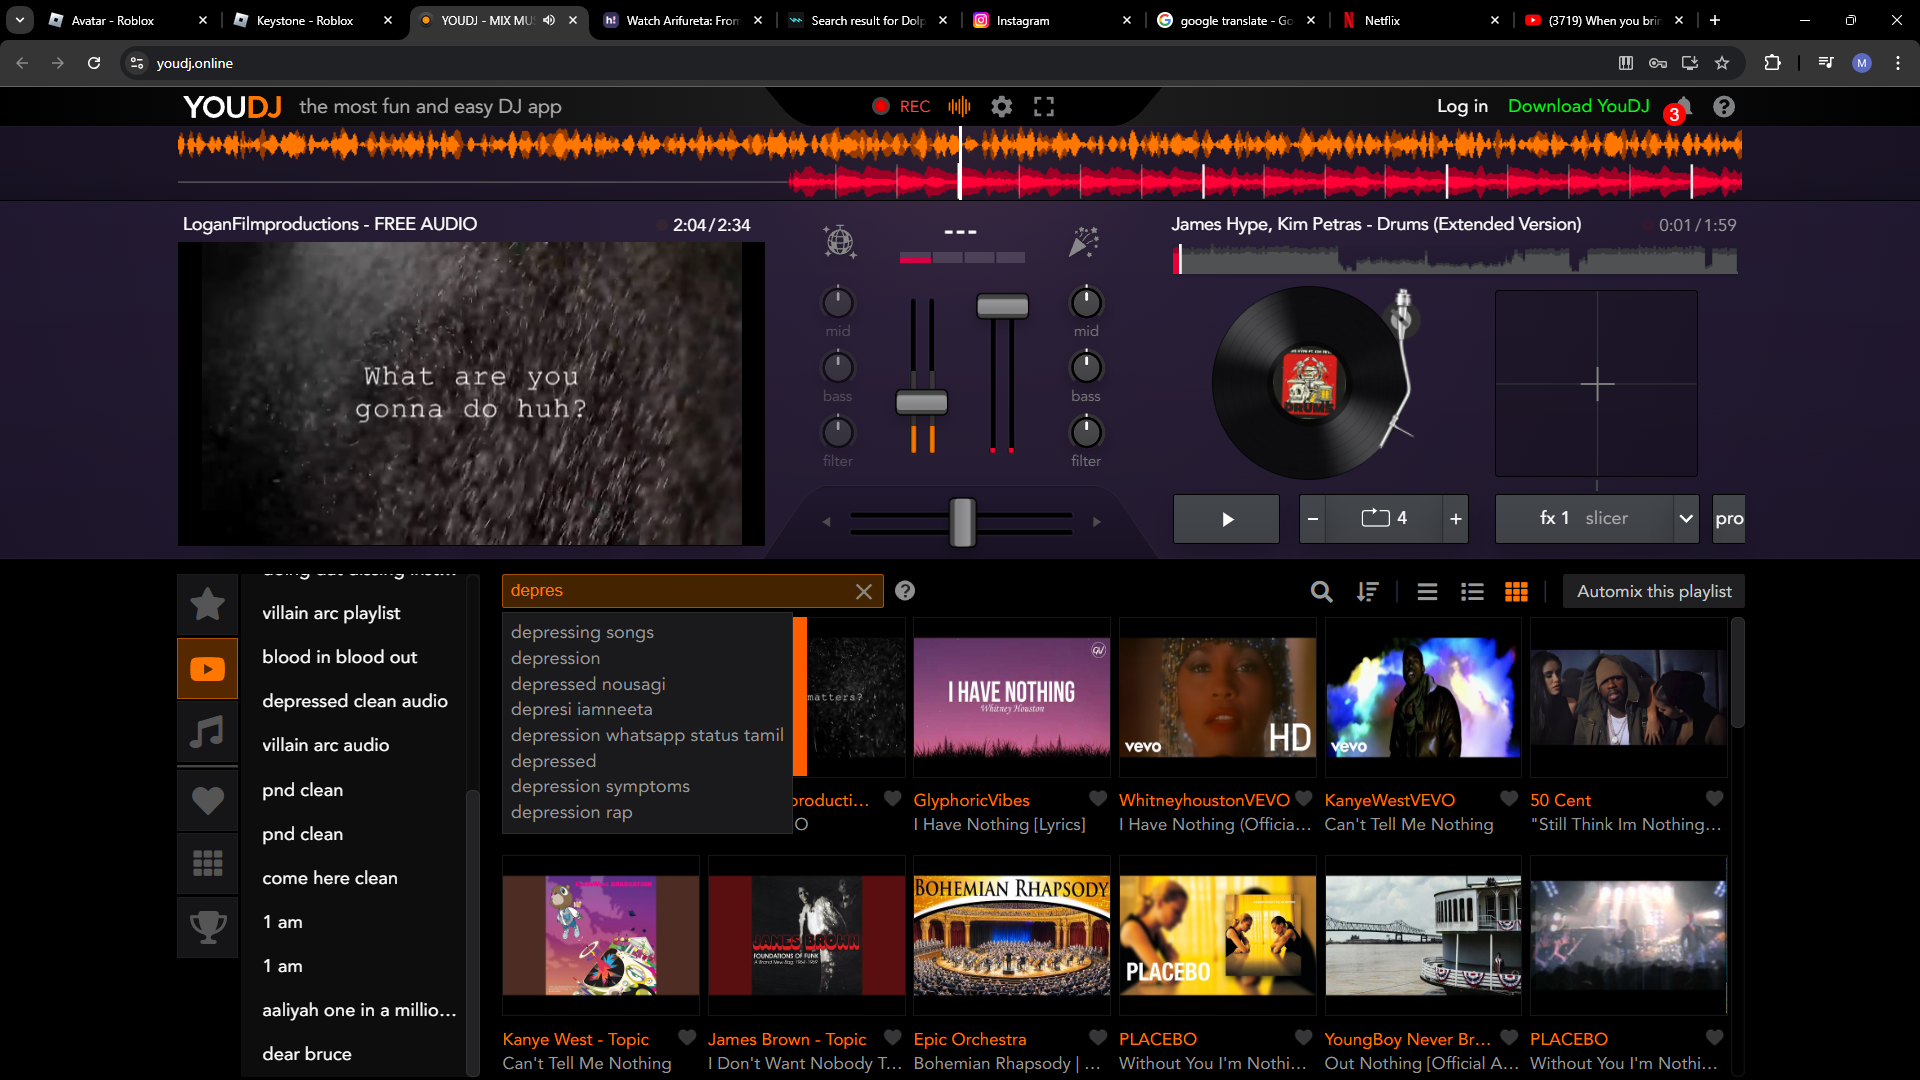Screen dimensions: 1920x1080
Task: Like the KanyeWestVEVO track heart
Action: pyautogui.click(x=1509, y=799)
